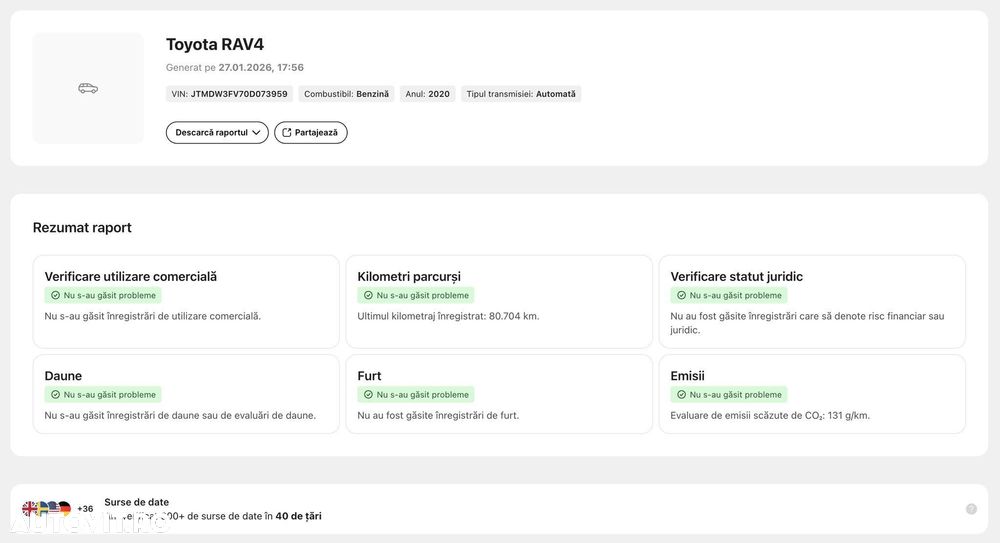Click the country flags icon group
Viewport: 1000px width, 543px height.
(47, 509)
